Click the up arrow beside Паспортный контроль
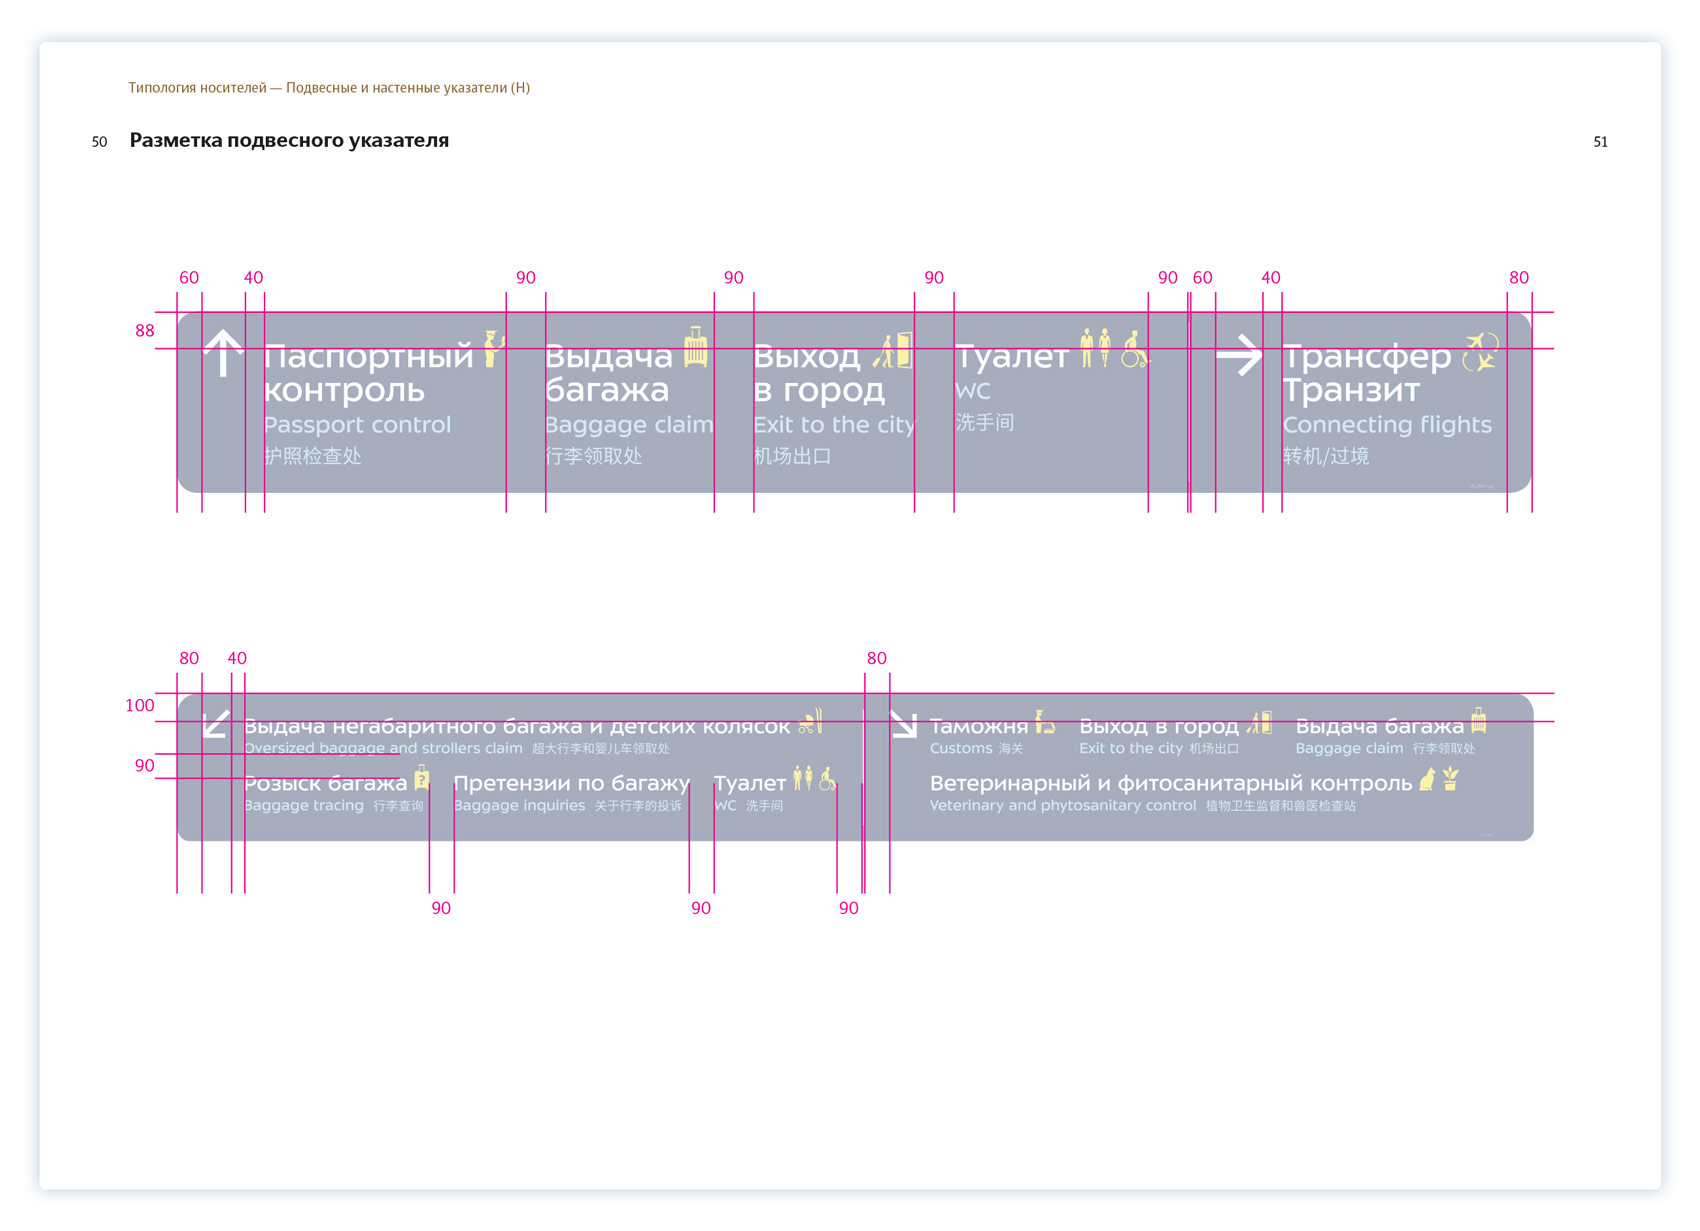 [223, 353]
